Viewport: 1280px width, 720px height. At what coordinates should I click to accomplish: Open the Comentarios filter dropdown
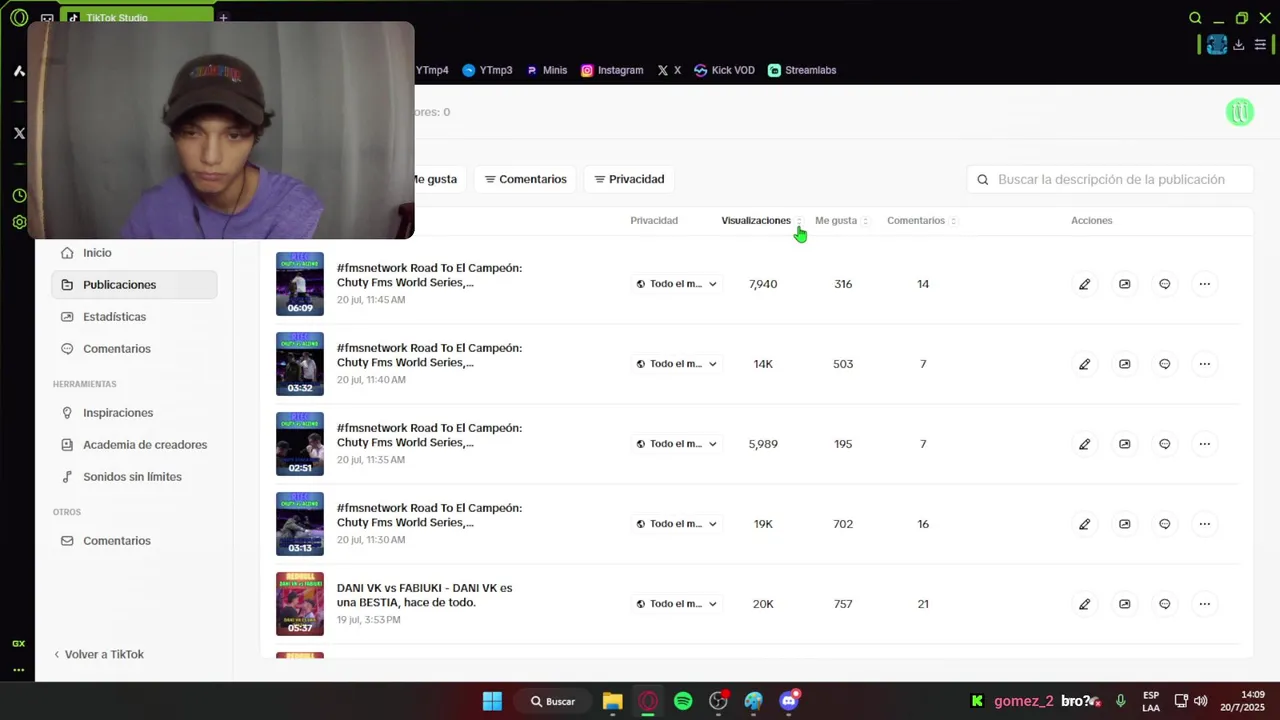[526, 179]
